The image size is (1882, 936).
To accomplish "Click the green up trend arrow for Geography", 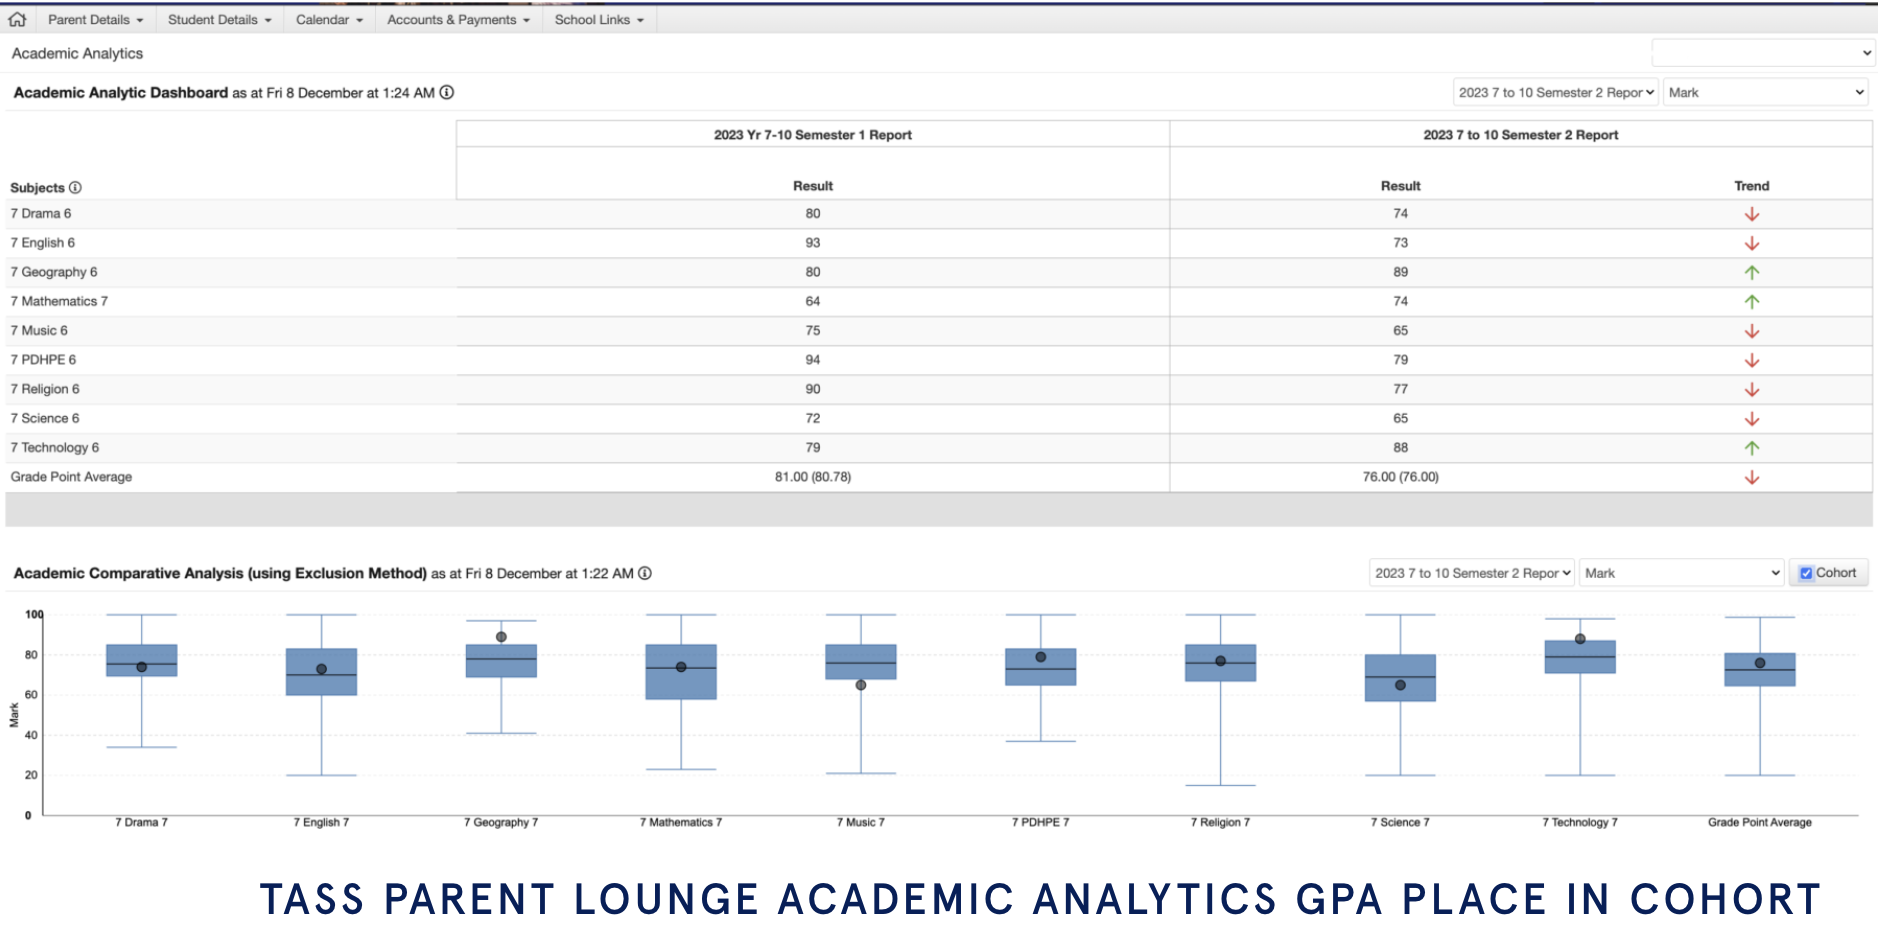I will pyautogui.click(x=1751, y=272).
